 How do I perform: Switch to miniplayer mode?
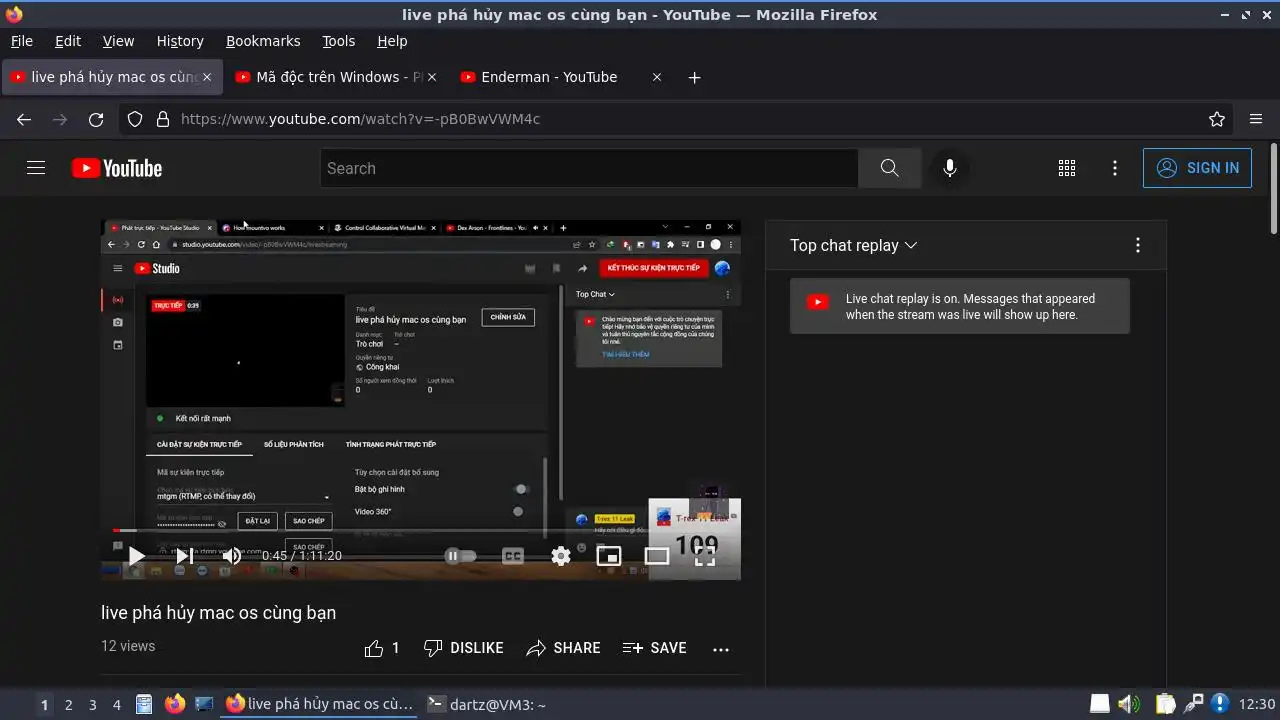point(609,556)
